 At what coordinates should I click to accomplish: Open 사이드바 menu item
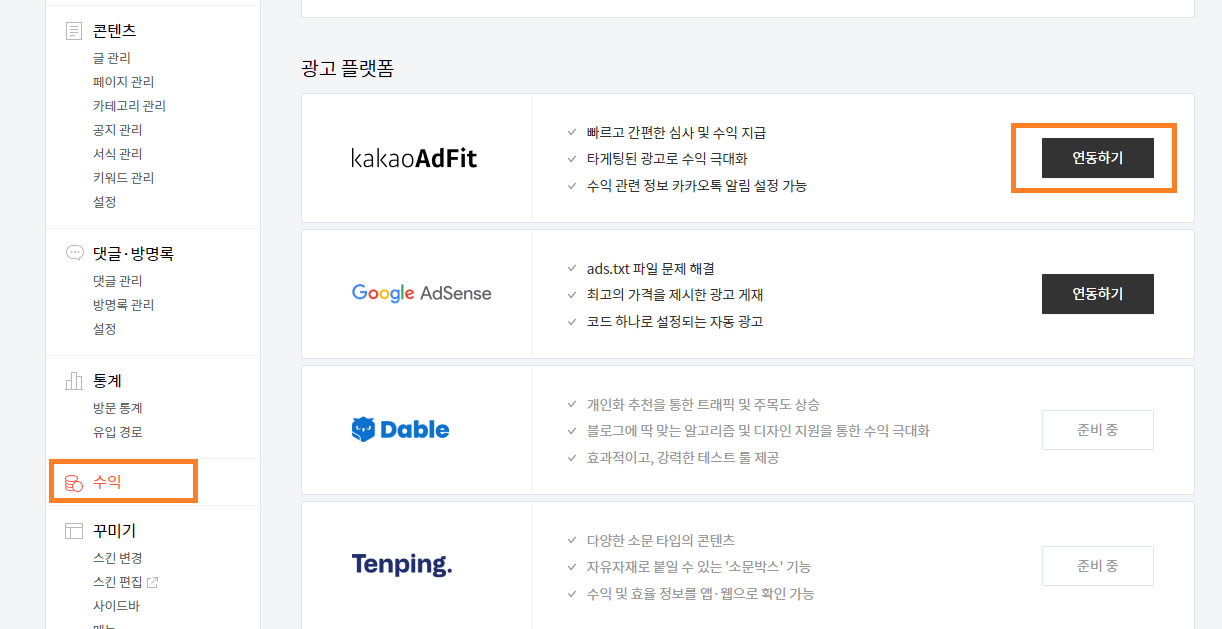coord(116,606)
